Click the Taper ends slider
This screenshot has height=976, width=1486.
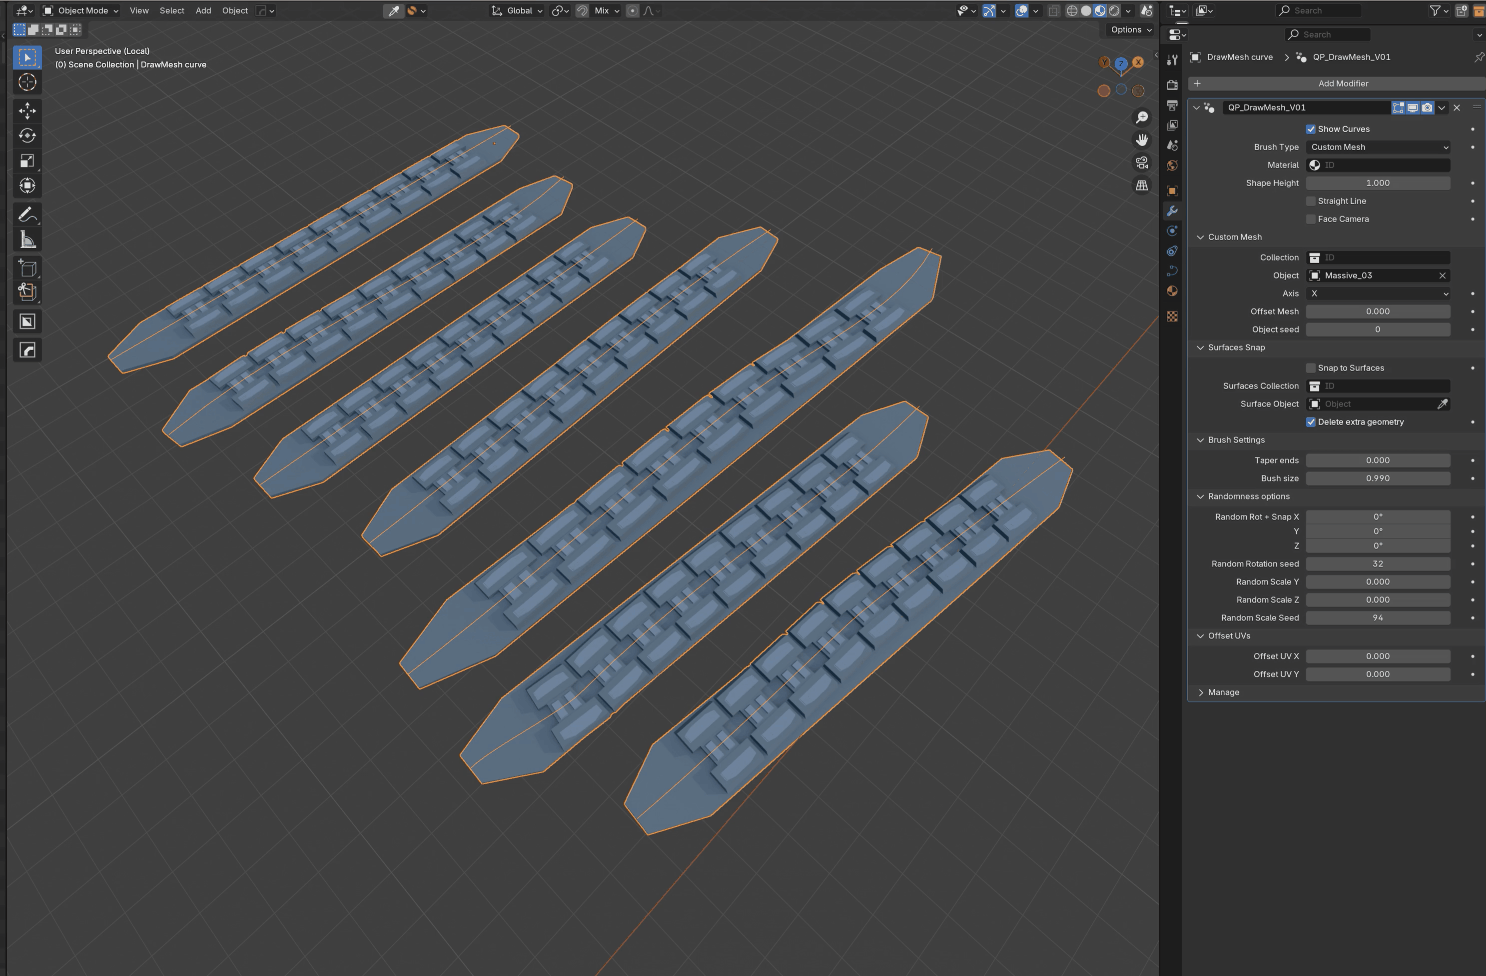point(1378,461)
